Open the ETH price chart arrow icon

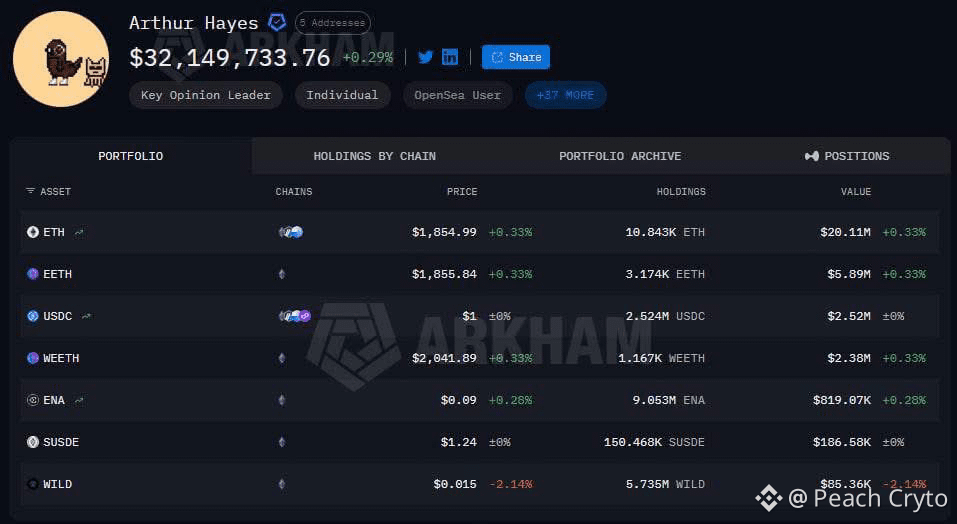[x=79, y=232]
